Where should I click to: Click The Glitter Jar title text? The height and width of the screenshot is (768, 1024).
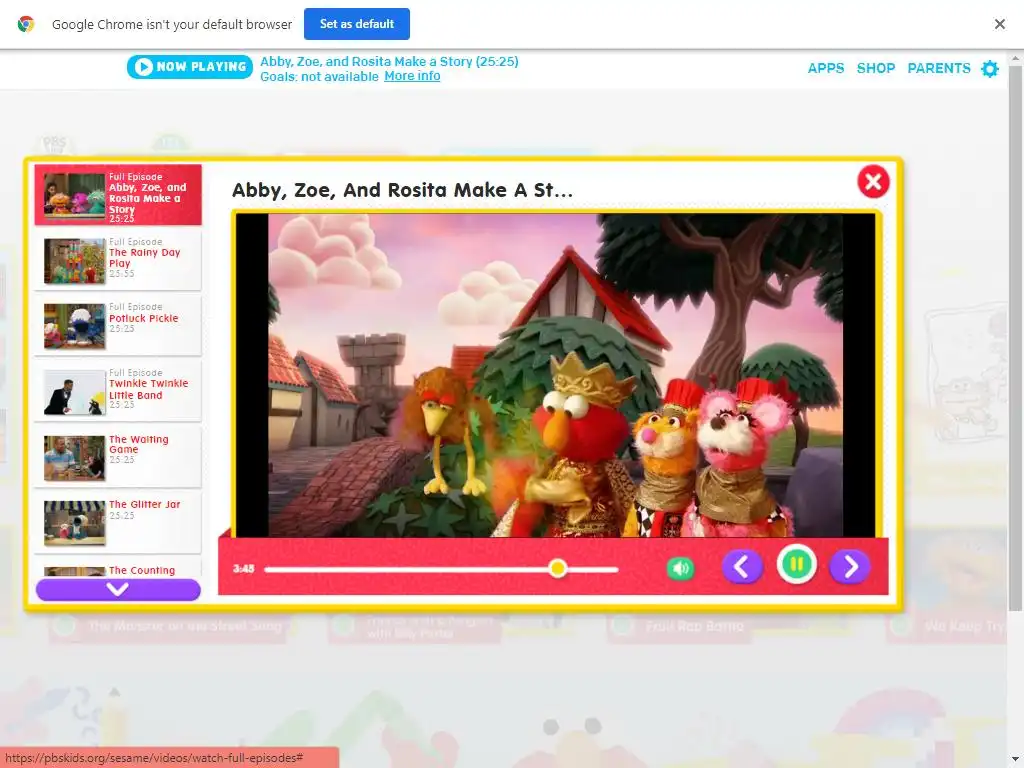click(144, 504)
